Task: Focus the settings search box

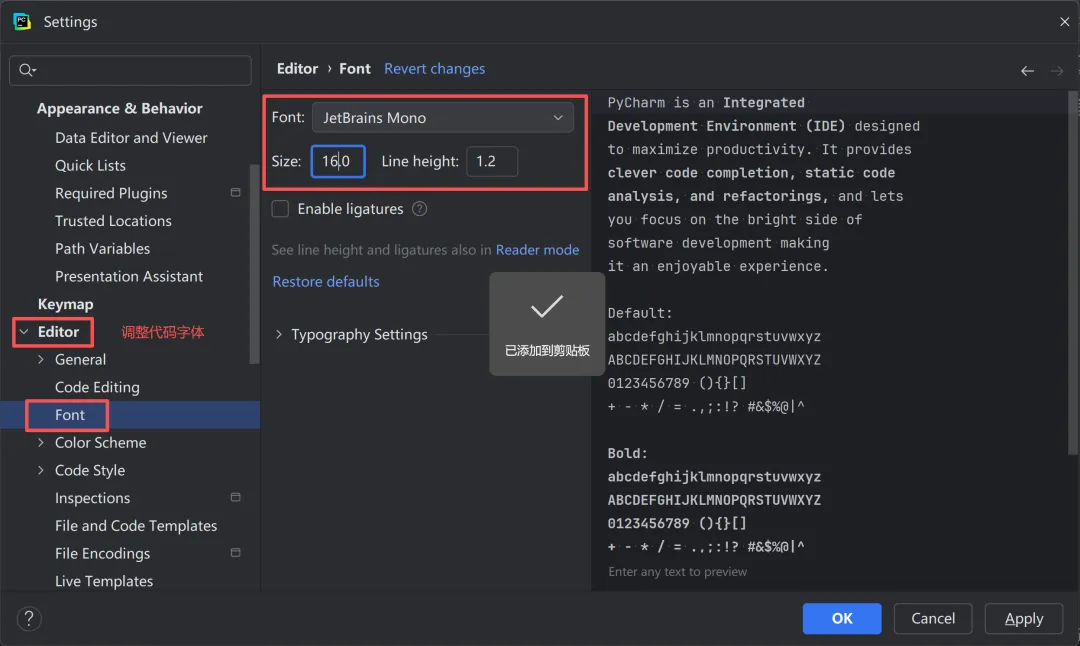Action: click(x=130, y=70)
